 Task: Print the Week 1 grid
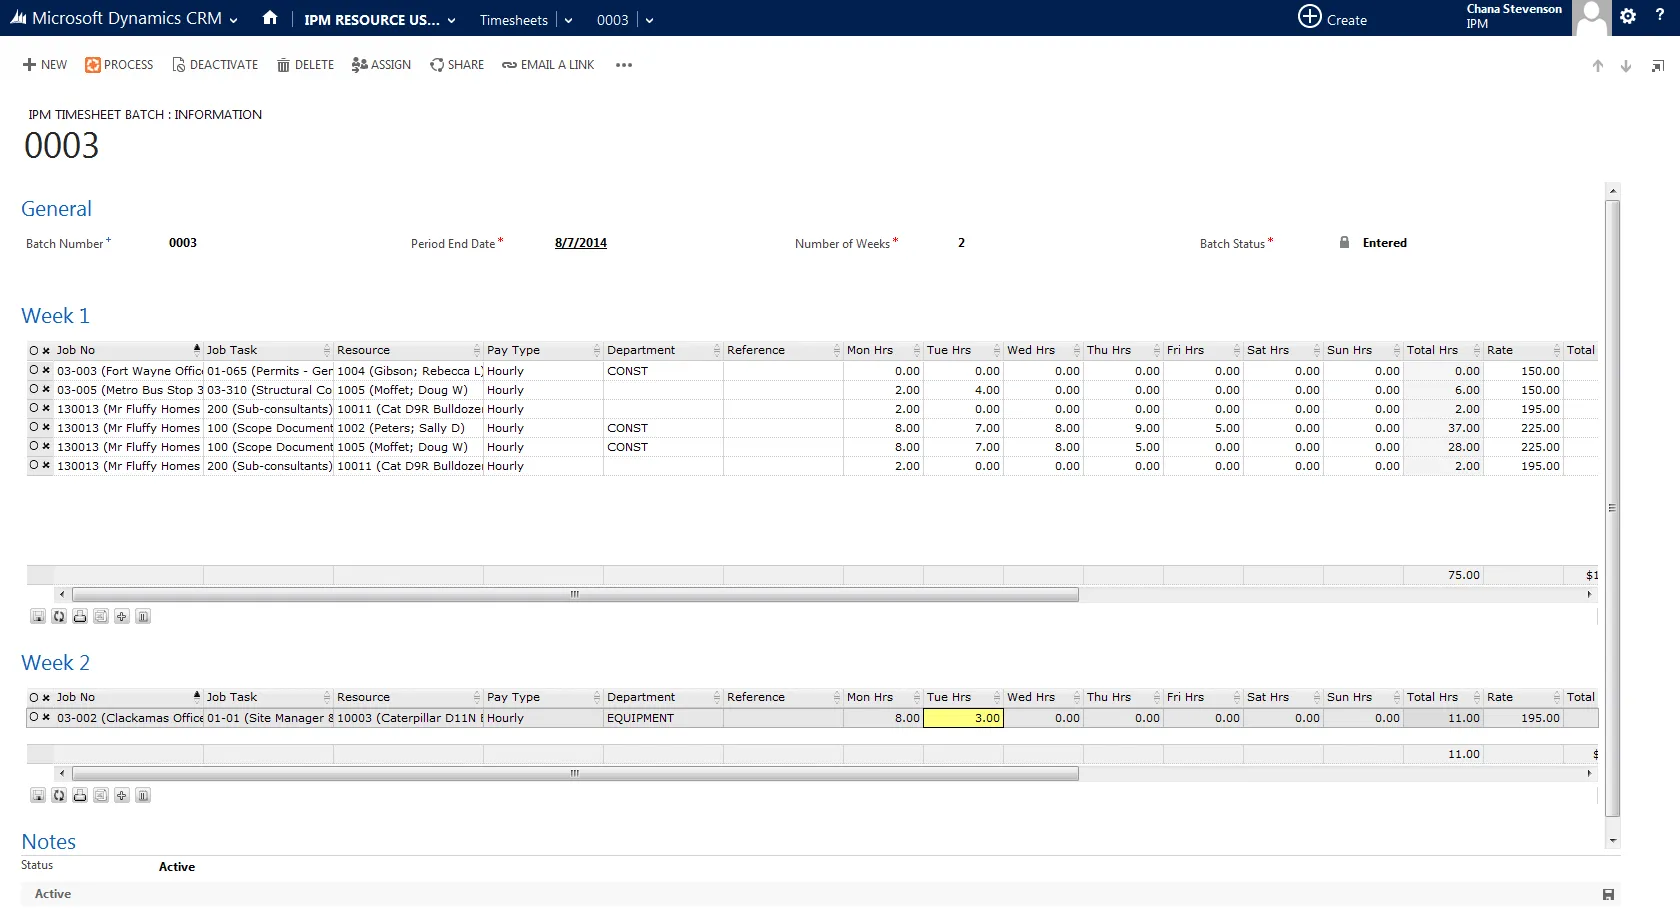[x=79, y=616]
